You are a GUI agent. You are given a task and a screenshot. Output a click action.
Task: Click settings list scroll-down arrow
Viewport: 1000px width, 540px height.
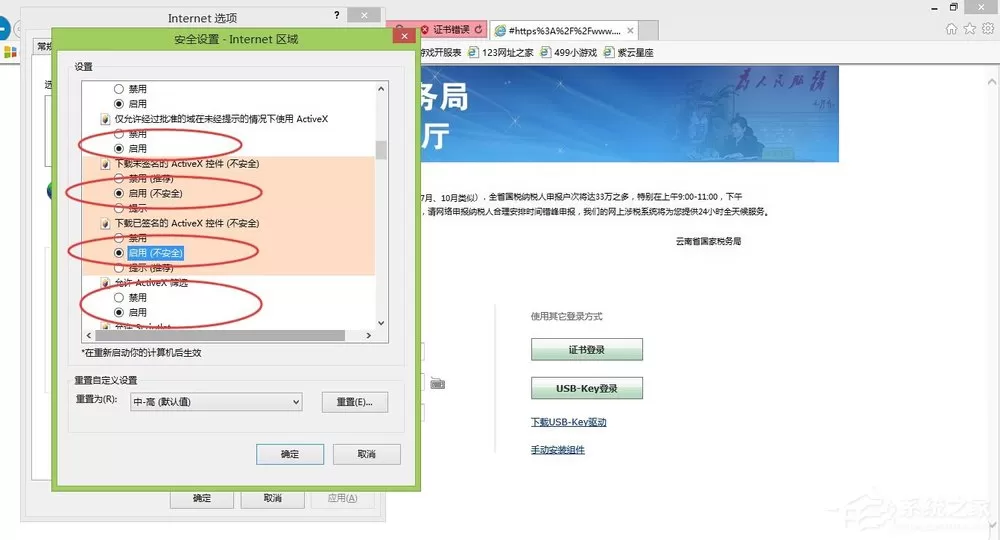pos(381,323)
